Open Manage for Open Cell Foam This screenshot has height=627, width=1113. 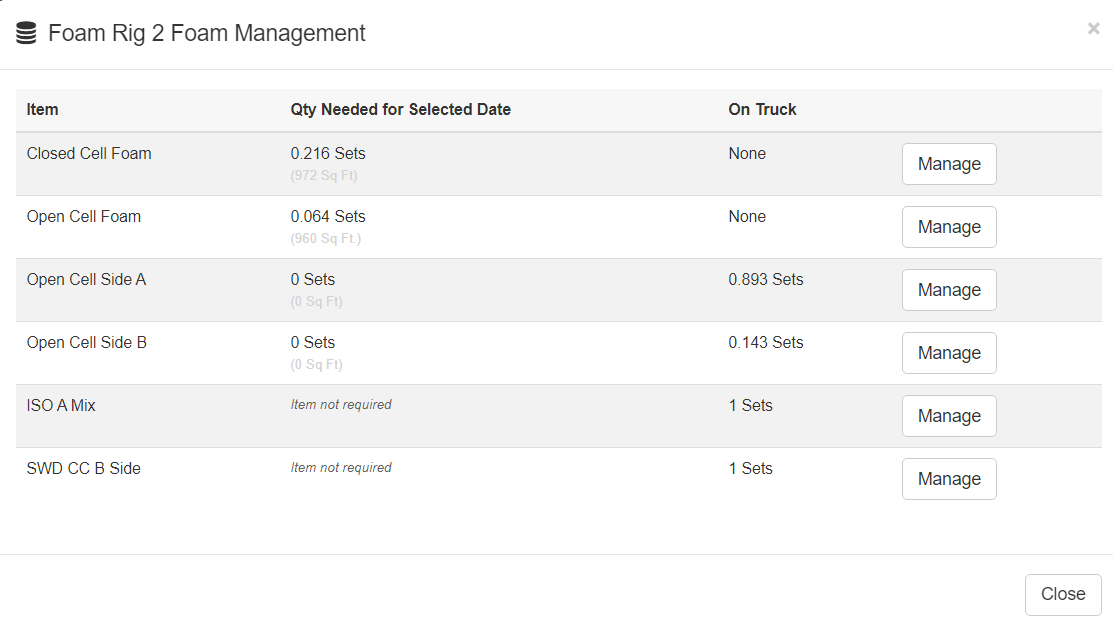pyautogui.click(x=948, y=227)
